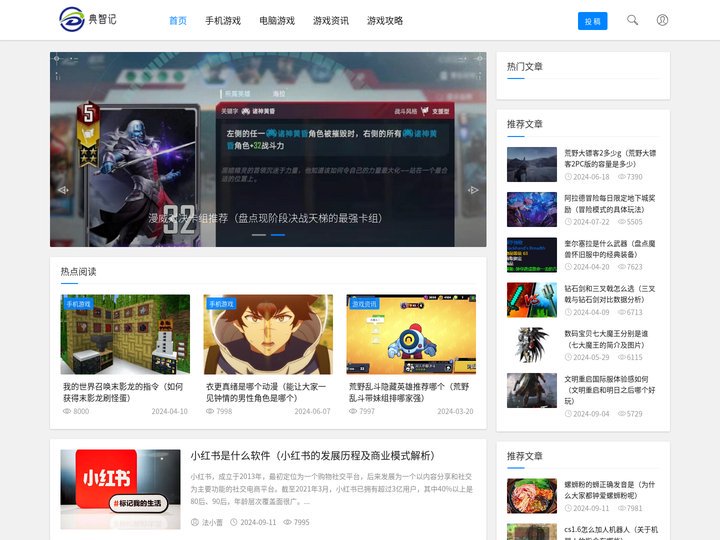Open the 数码宝贝 demon lord thumbnail
This screenshot has height=540, width=720.
tap(532, 345)
